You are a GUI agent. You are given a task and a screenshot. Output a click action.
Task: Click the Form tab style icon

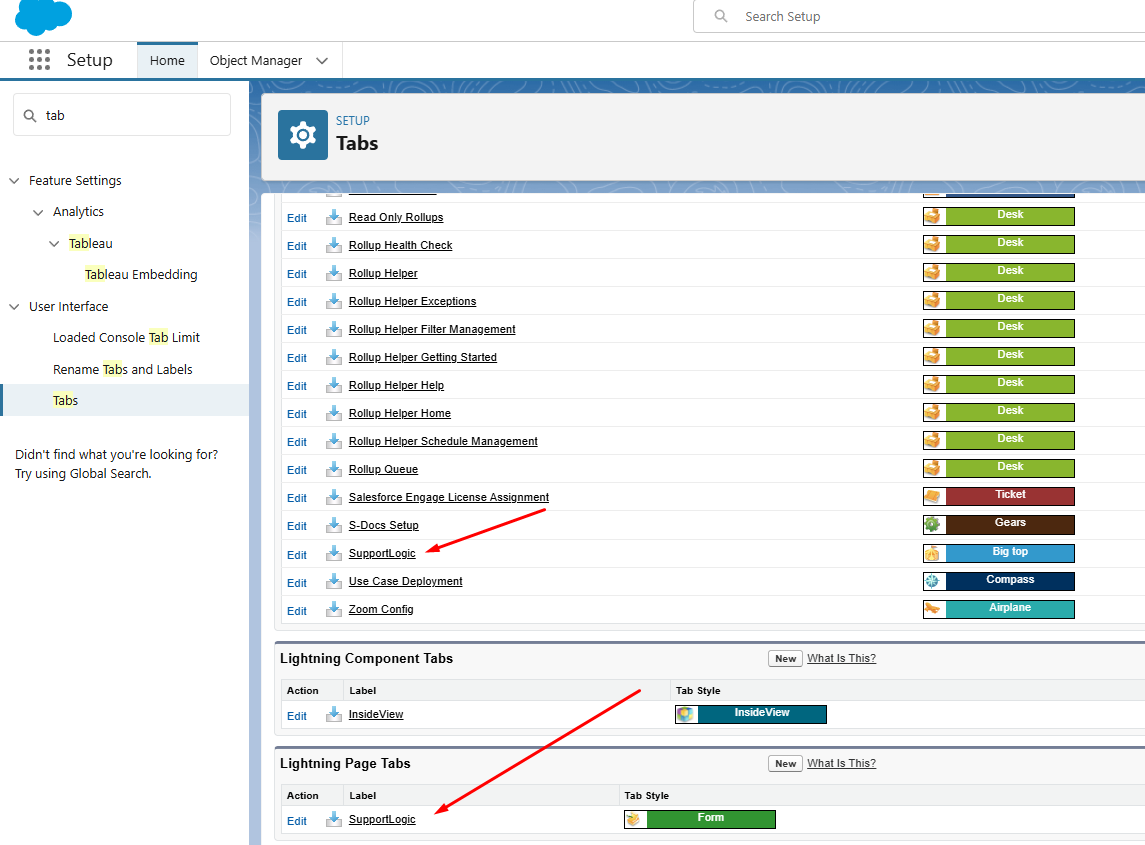point(634,819)
